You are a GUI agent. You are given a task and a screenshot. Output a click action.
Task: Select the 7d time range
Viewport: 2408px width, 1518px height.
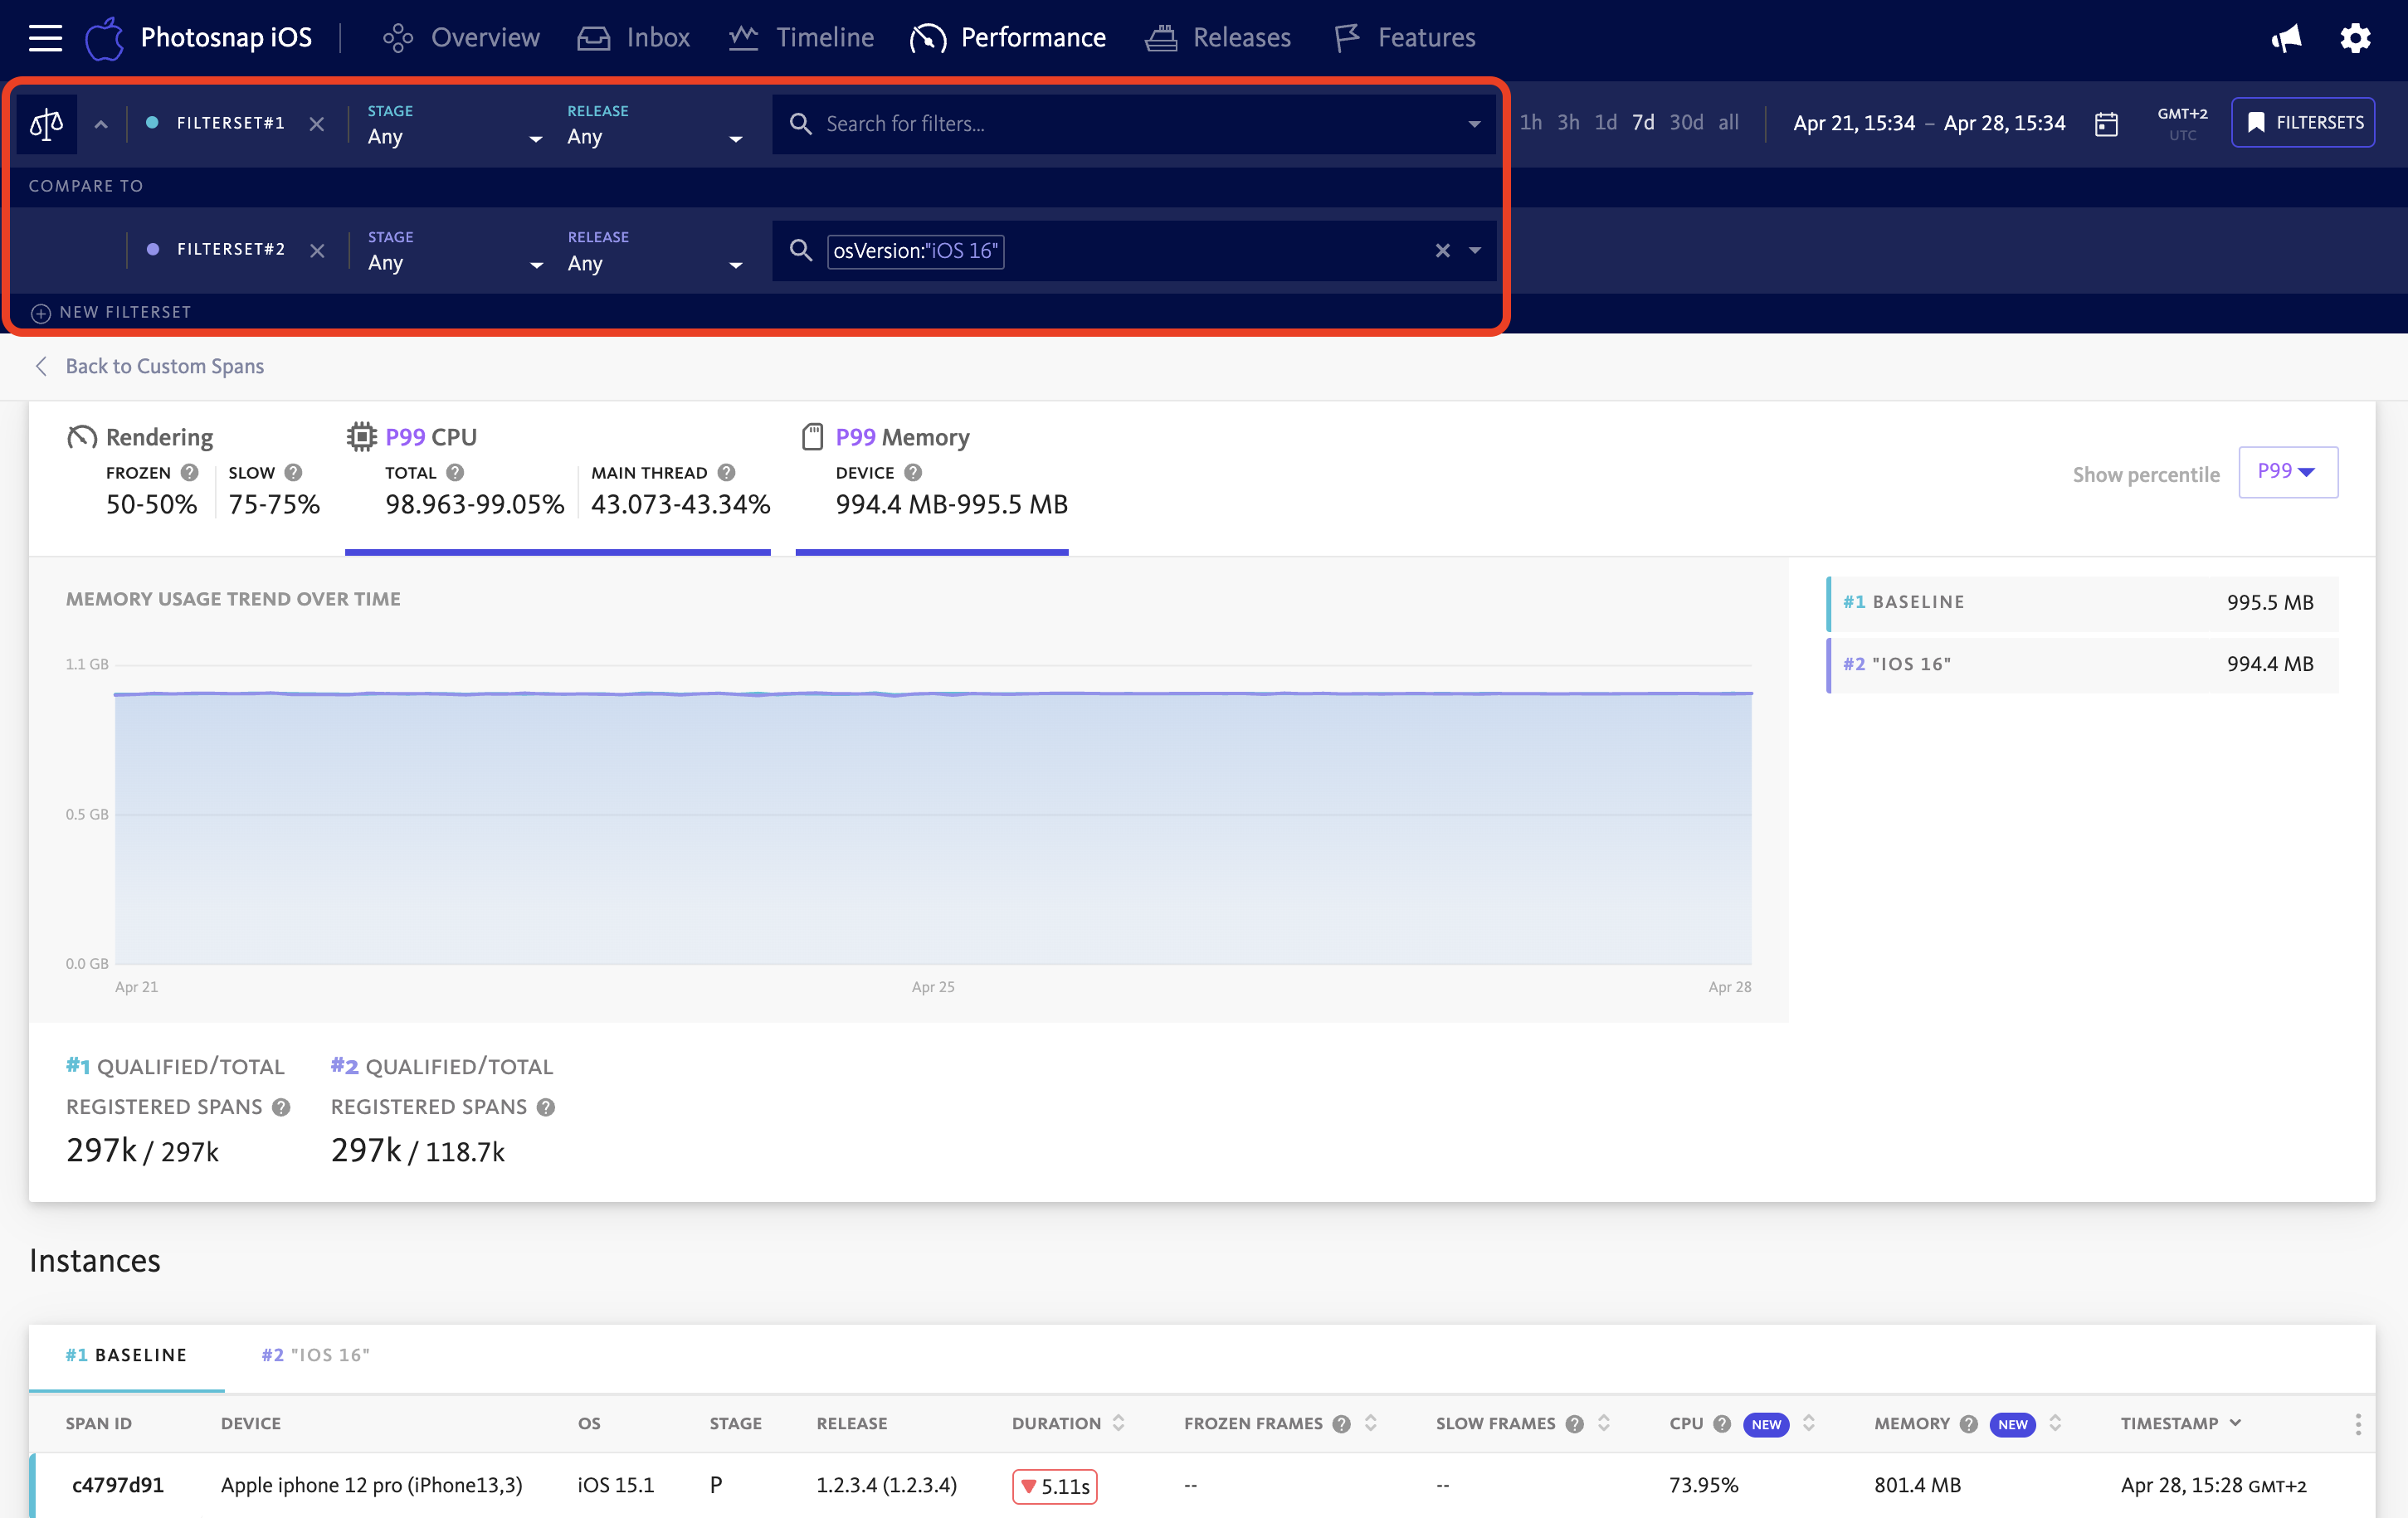1642,122
